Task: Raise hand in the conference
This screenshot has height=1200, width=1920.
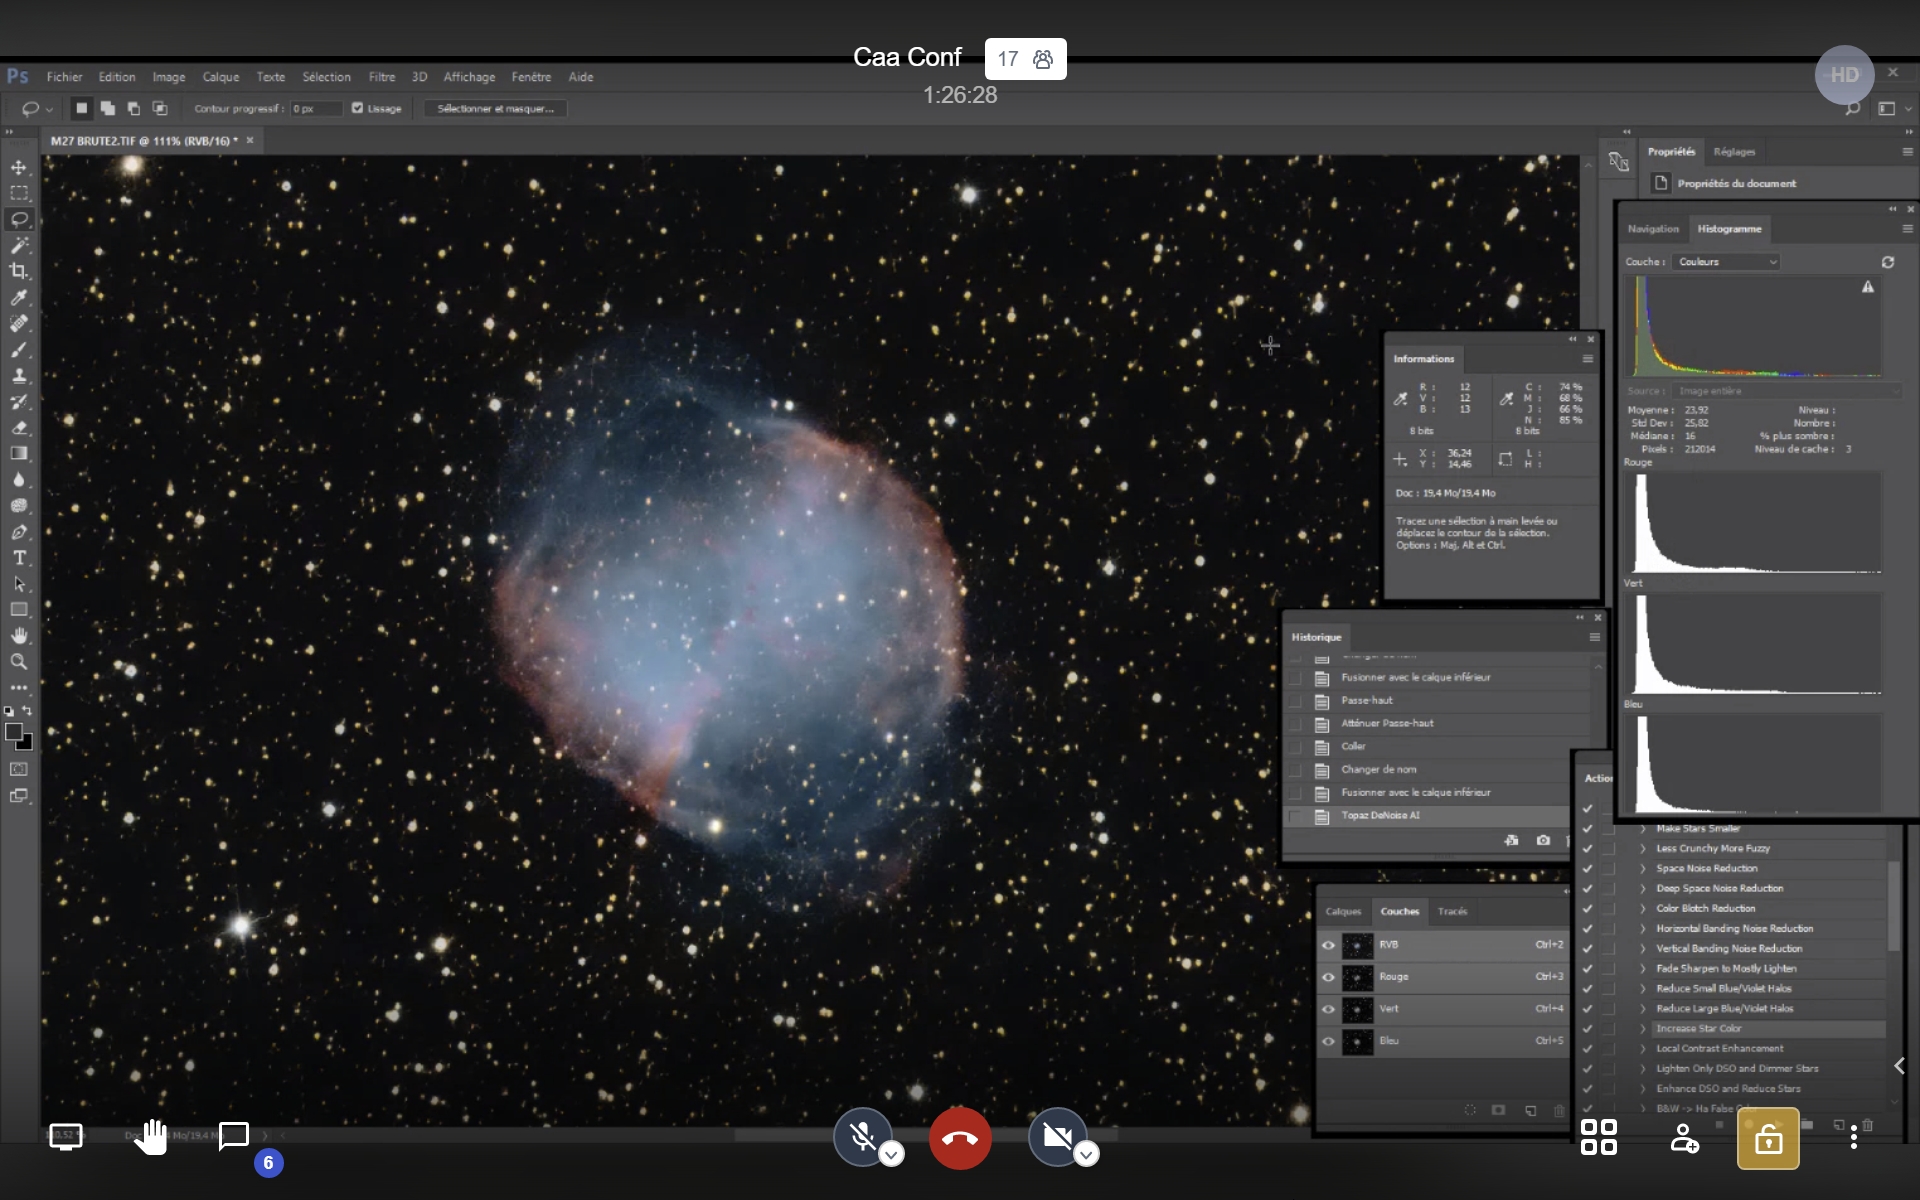Action: tap(151, 1137)
